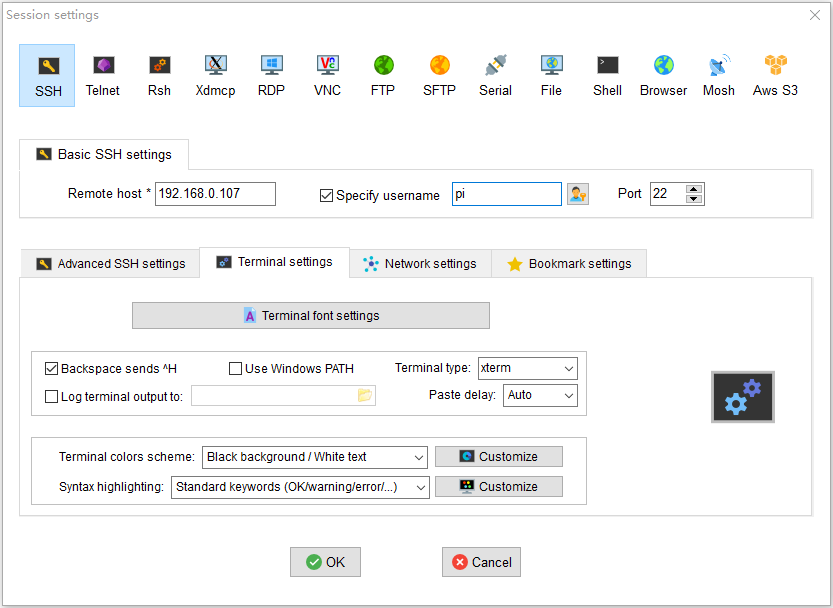
Task: Click the folder icon for log output
Action: click(x=365, y=395)
